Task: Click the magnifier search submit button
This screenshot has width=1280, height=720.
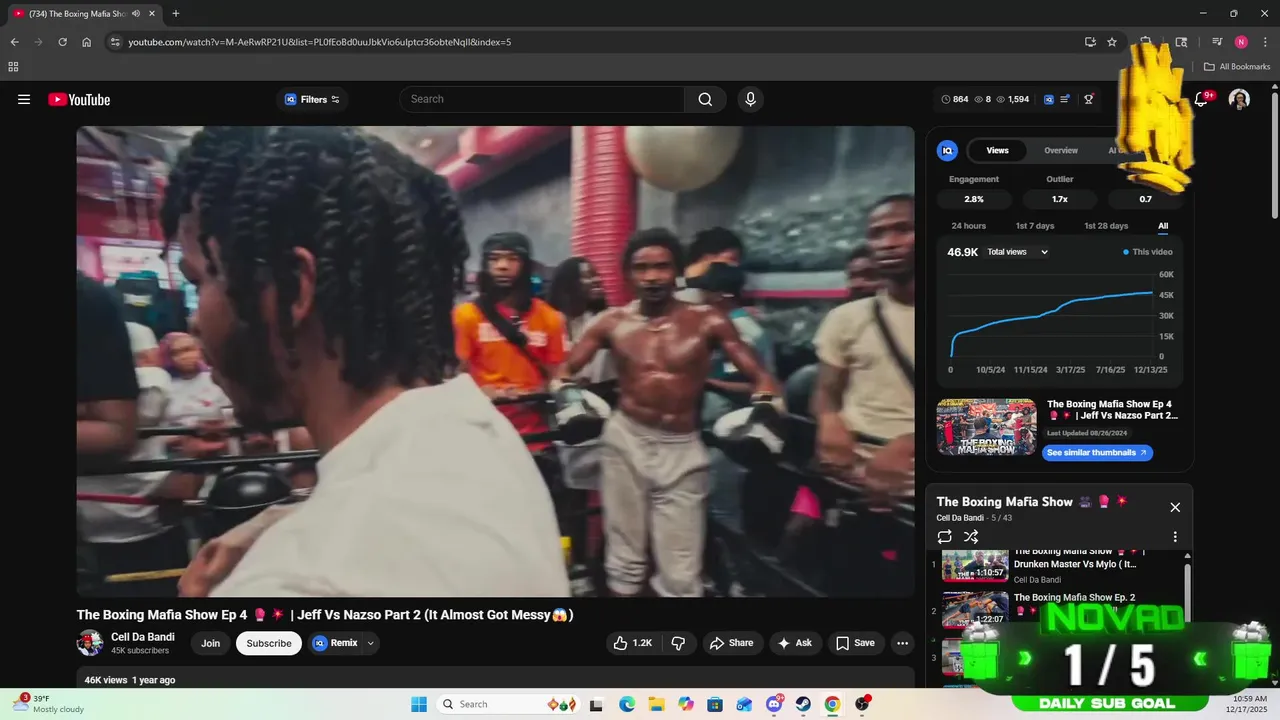Action: point(705,99)
